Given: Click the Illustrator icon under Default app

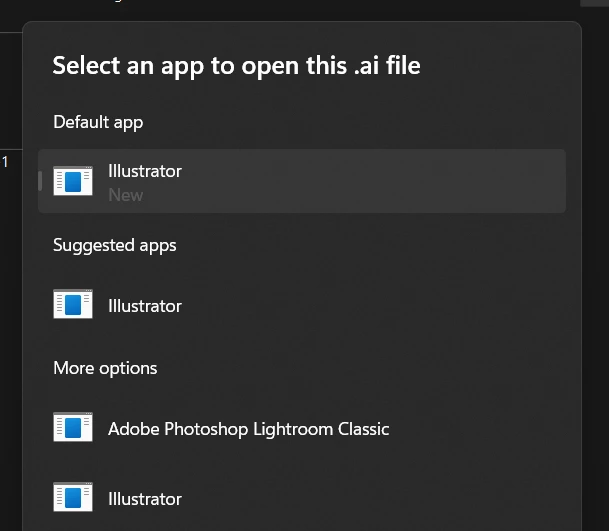Looking at the screenshot, I should (73, 181).
